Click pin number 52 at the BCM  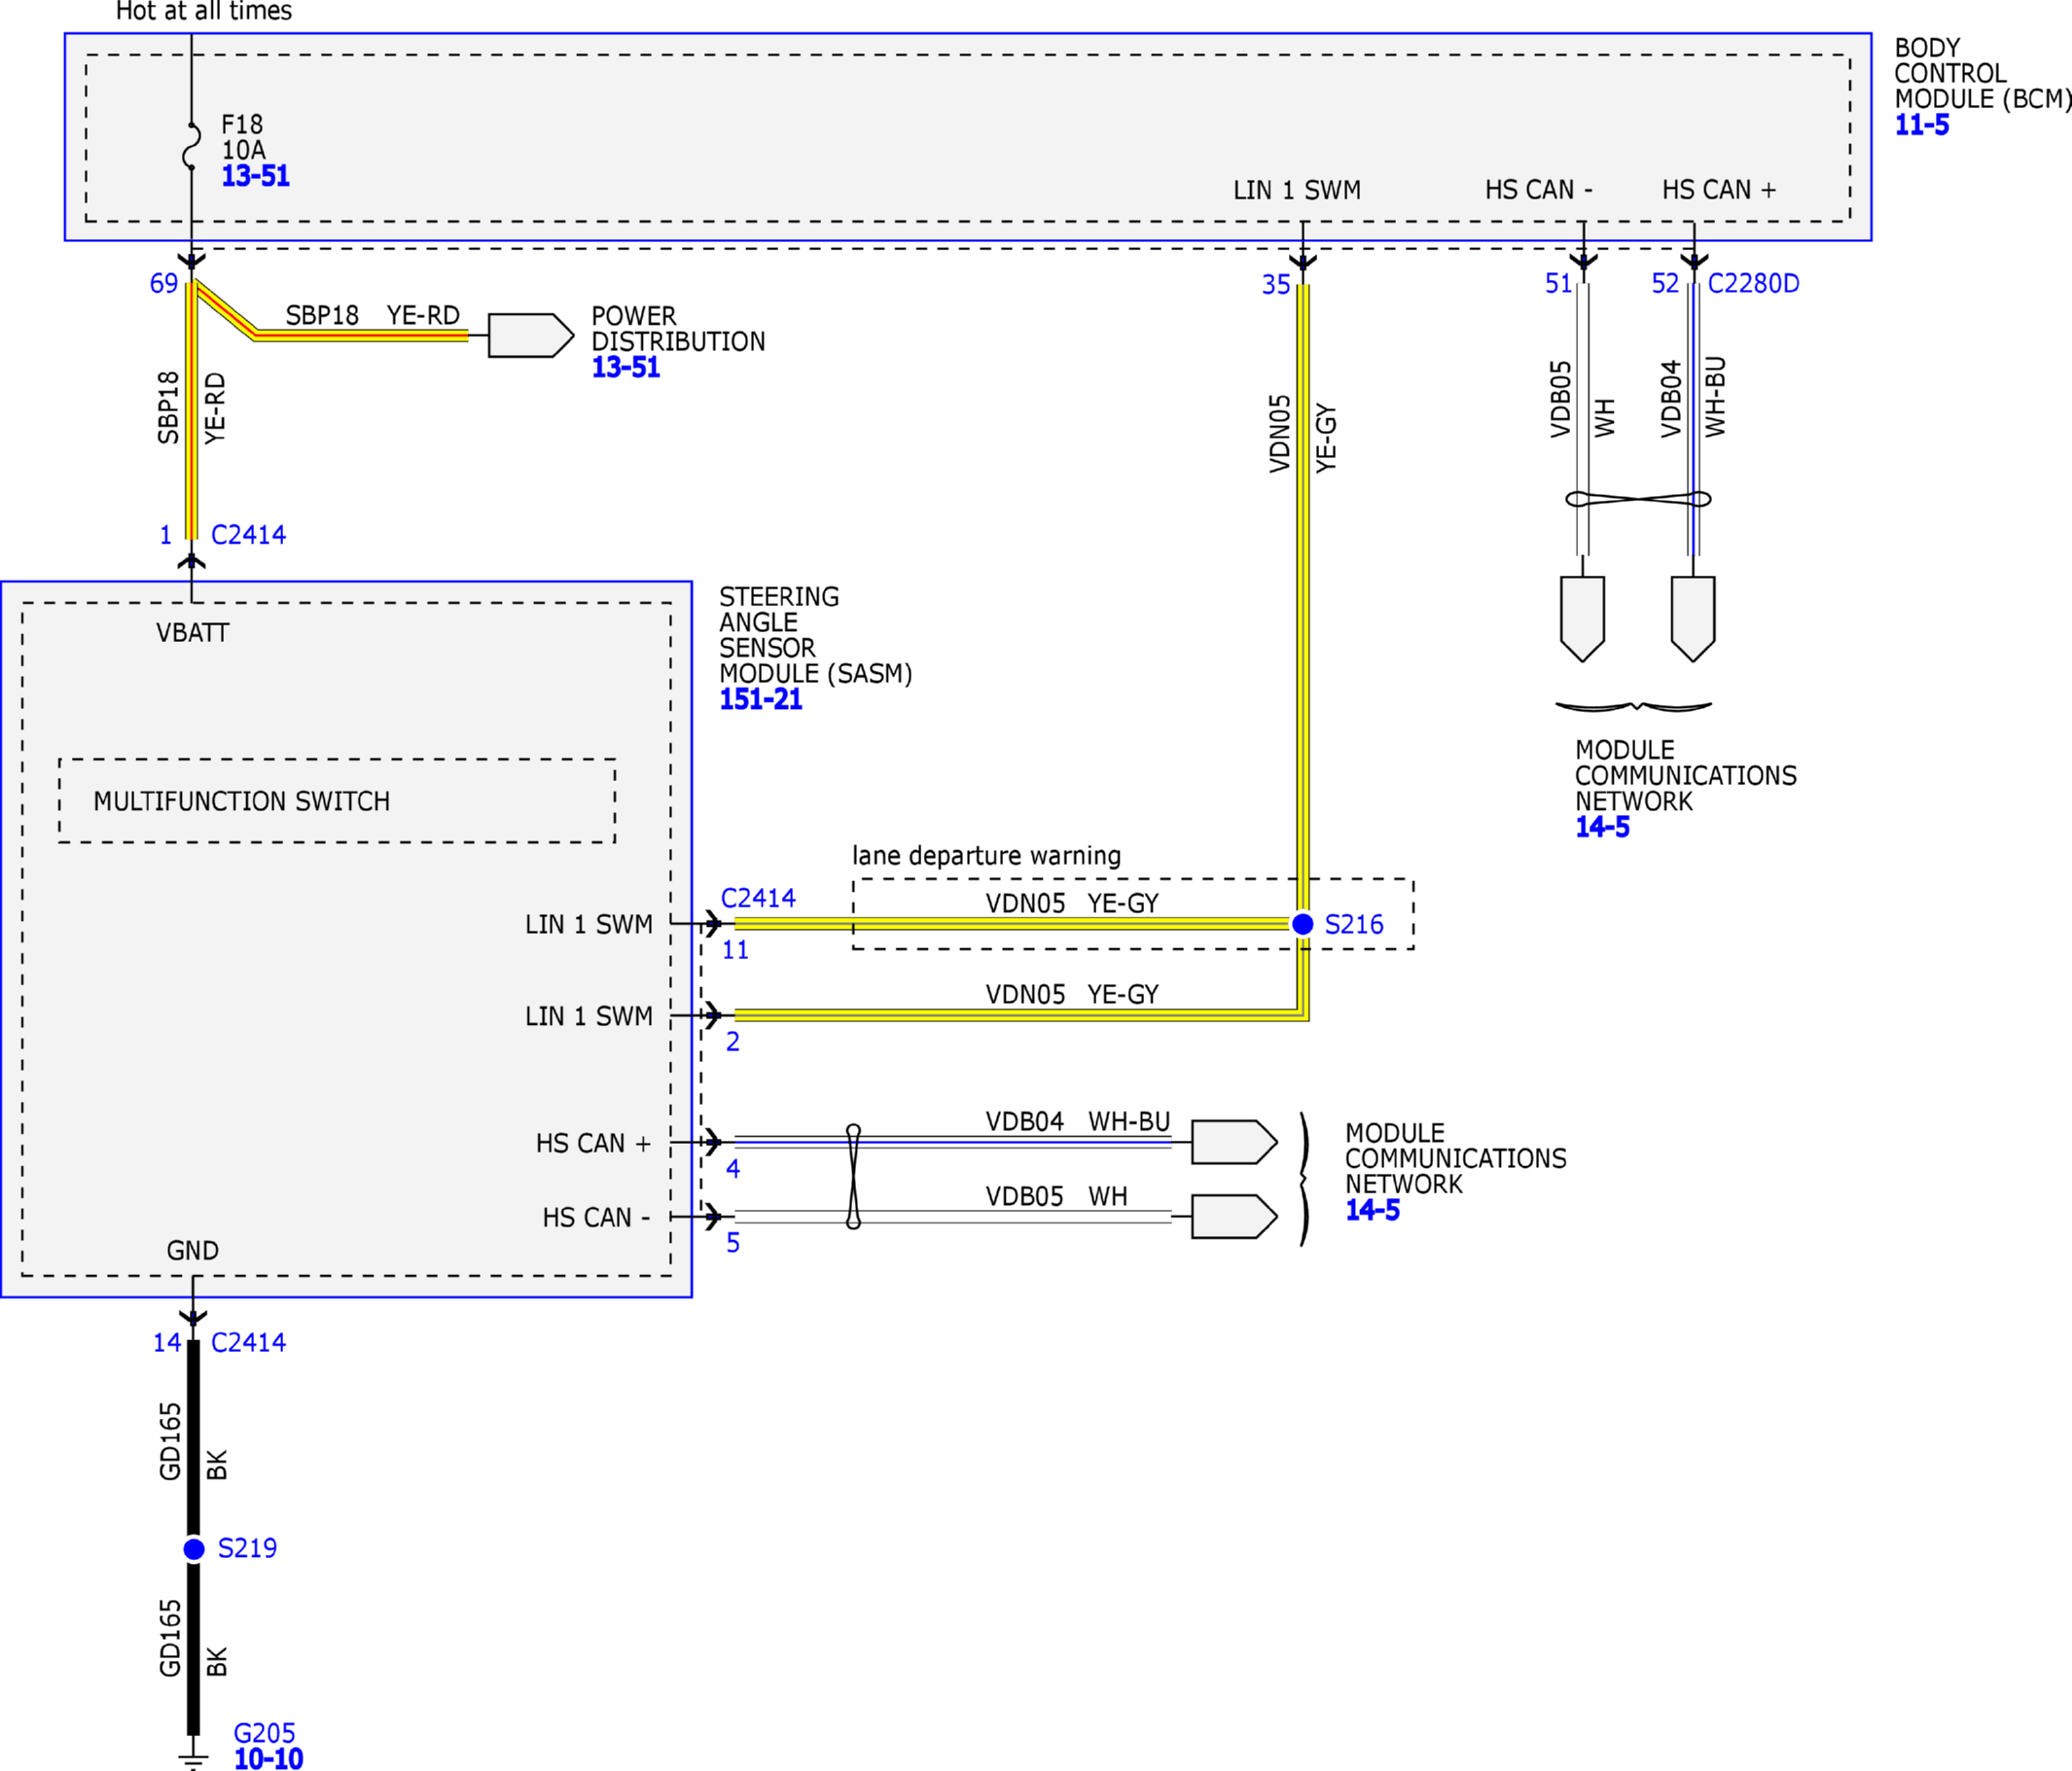click(1665, 283)
